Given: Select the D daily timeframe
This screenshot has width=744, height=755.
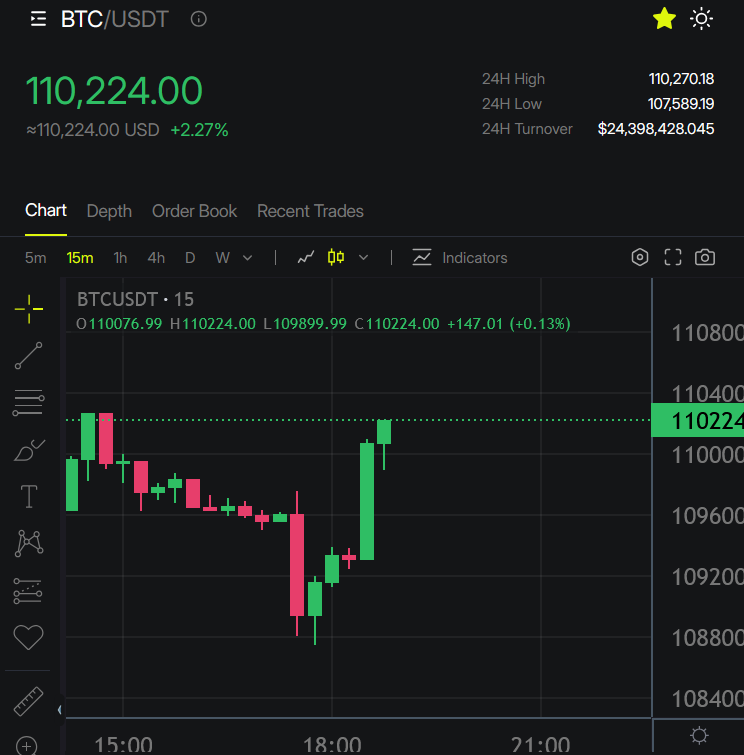Looking at the screenshot, I should (x=190, y=258).
